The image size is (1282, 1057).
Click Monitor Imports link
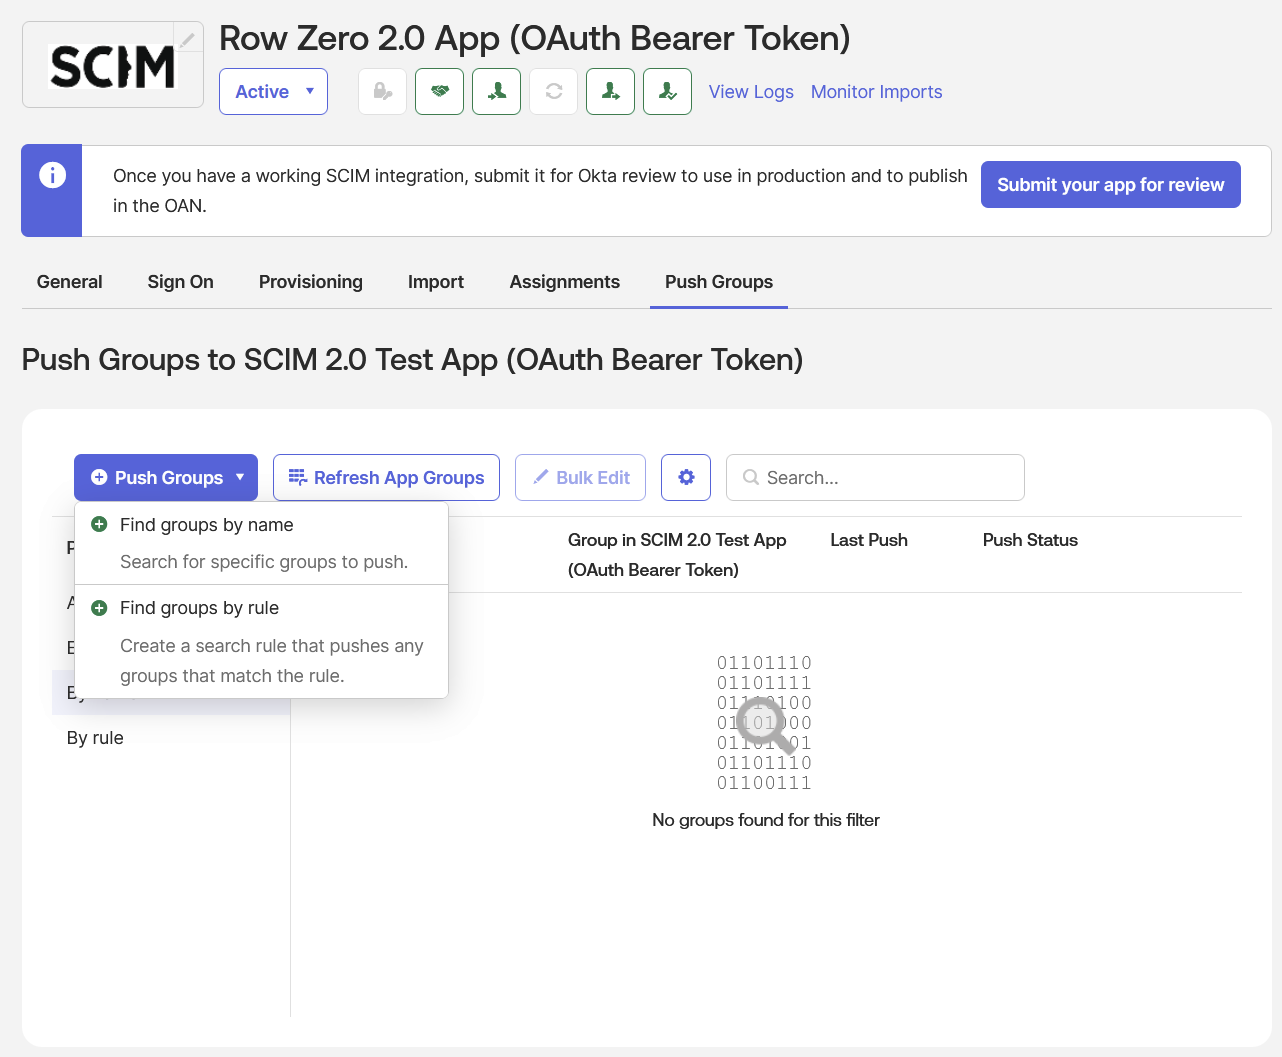877,91
